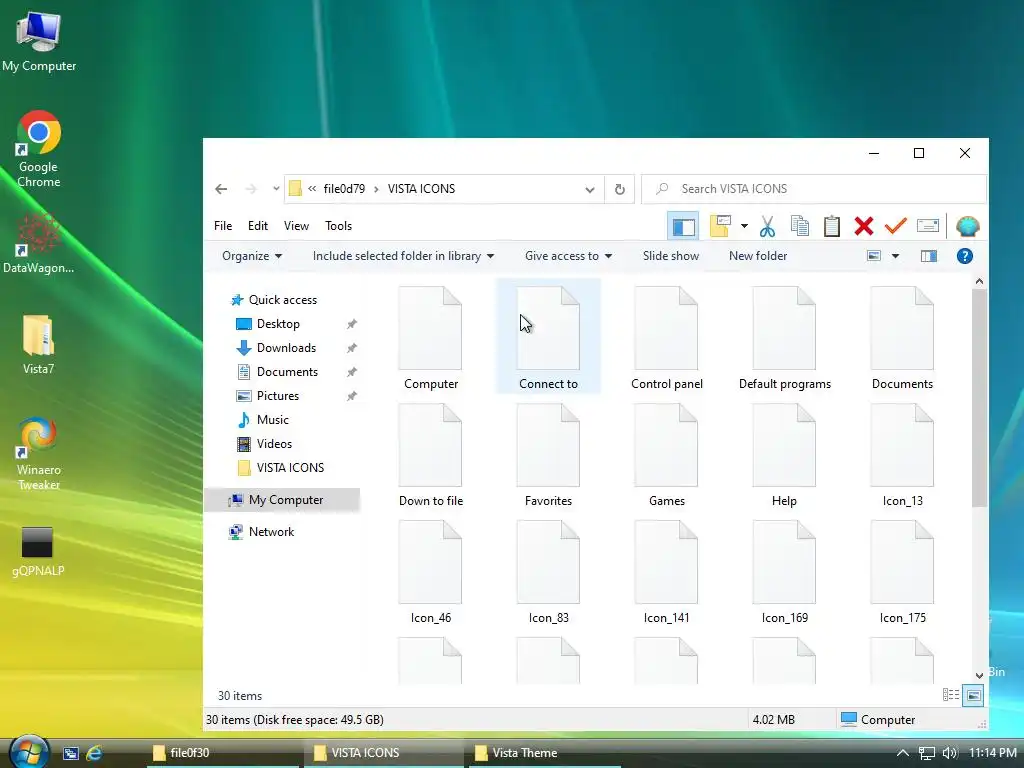
Task: Expand the hidden path chevron in address bar
Action: pos(312,189)
